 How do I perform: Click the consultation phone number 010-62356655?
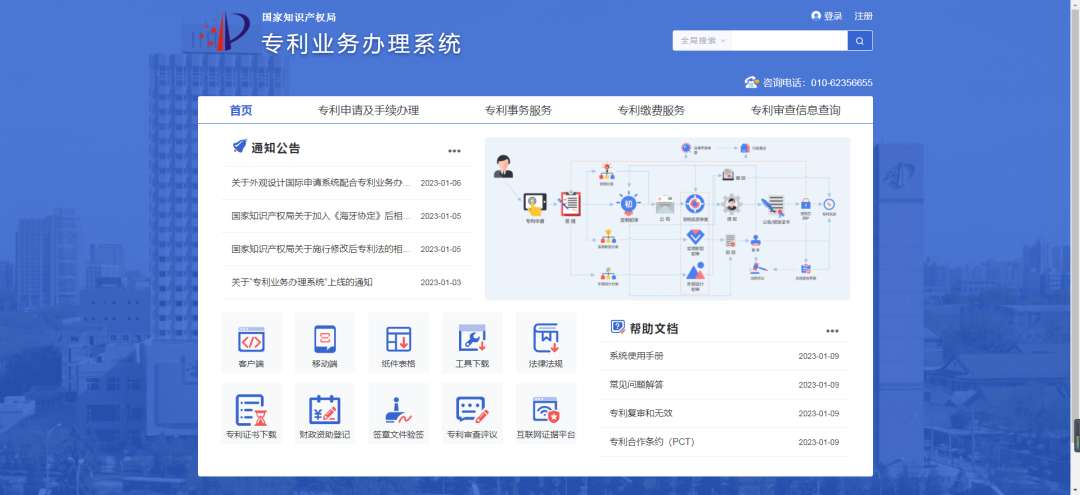click(x=842, y=83)
